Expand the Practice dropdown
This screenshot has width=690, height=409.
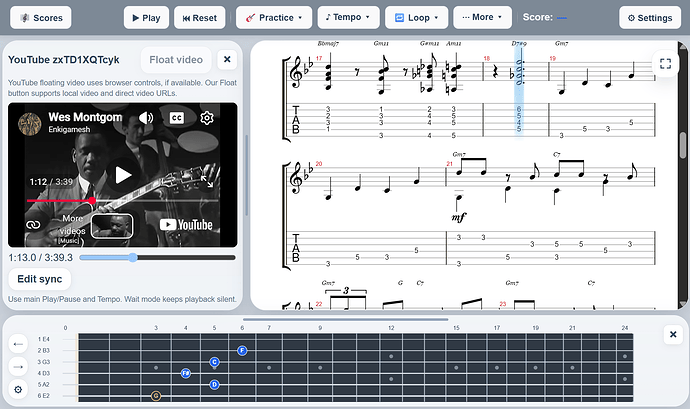(274, 18)
